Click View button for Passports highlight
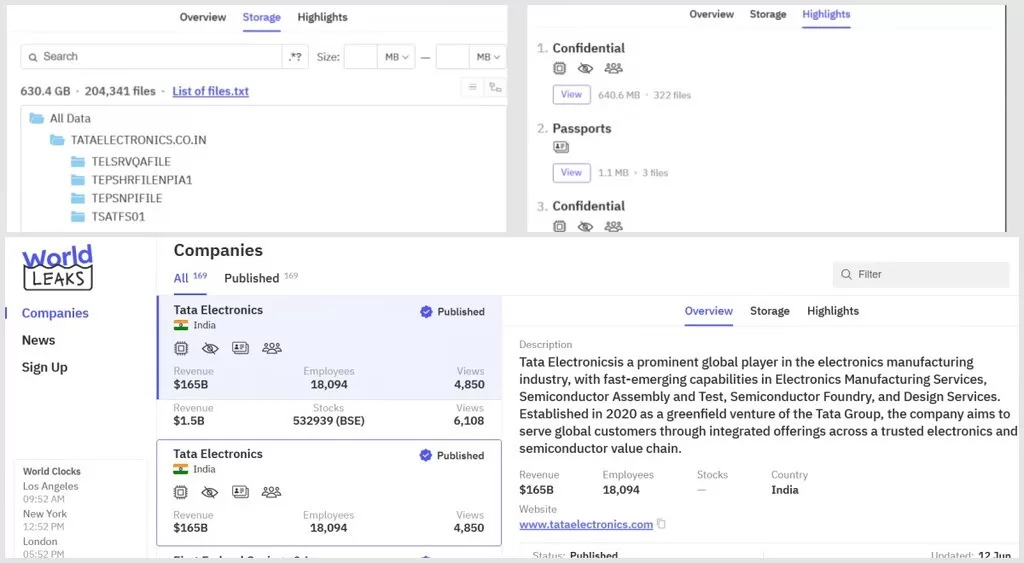 (x=571, y=172)
